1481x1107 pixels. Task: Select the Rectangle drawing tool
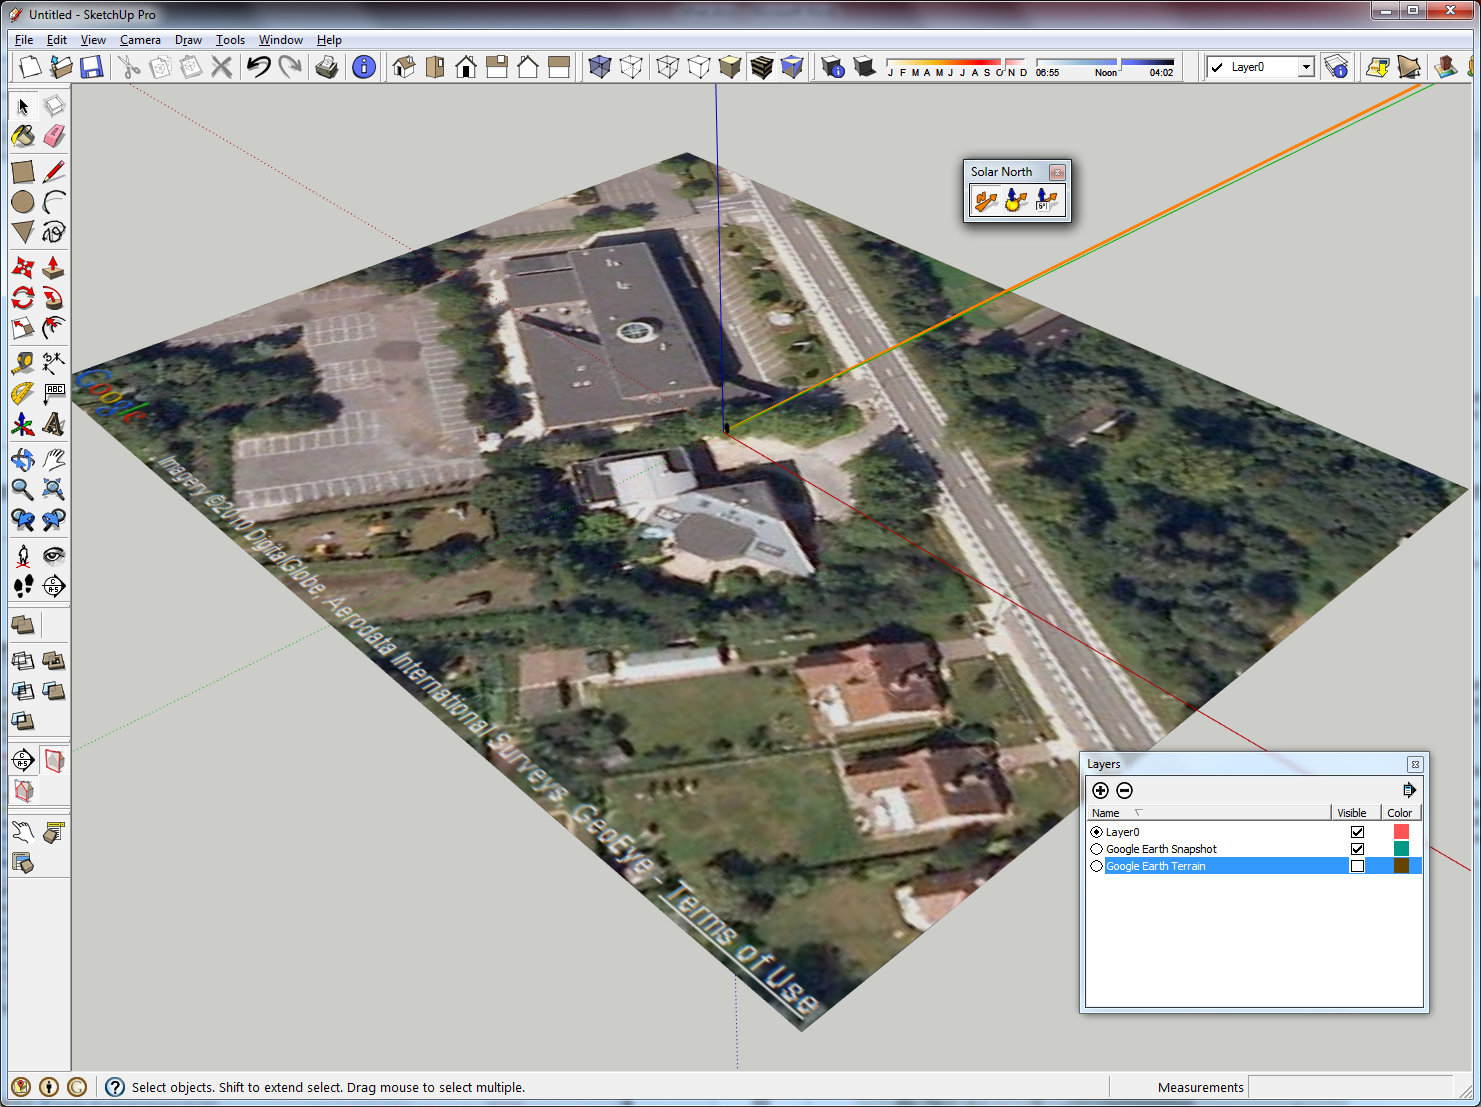click(x=23, y=172)
